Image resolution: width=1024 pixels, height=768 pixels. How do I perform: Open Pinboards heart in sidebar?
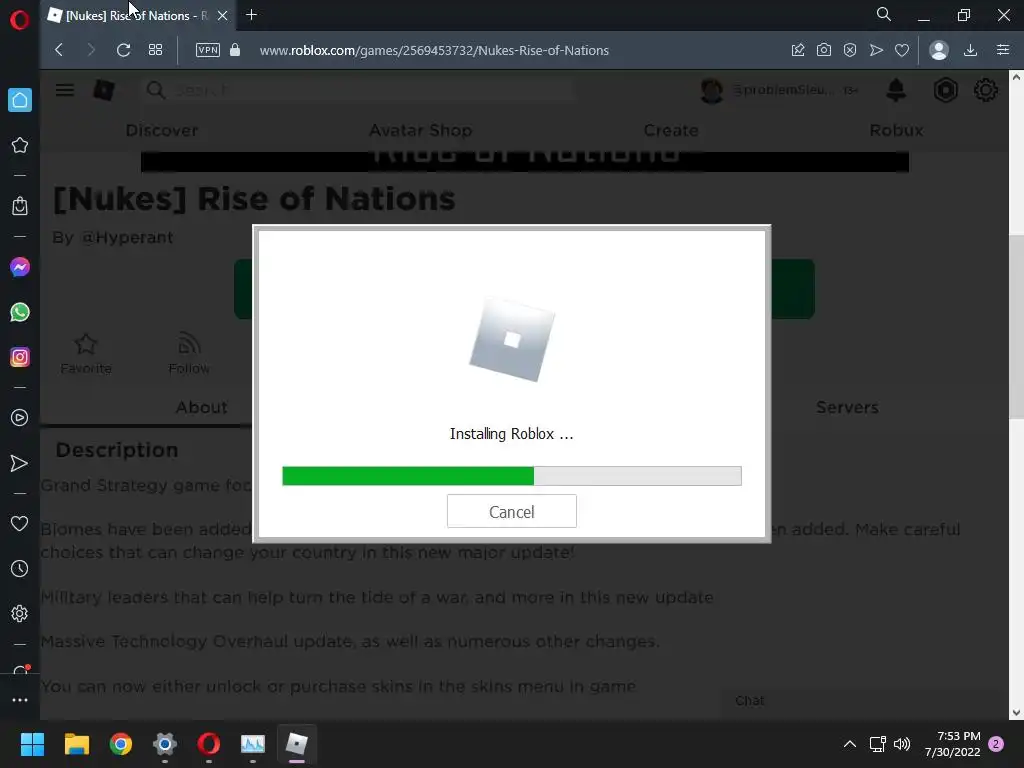20,523
